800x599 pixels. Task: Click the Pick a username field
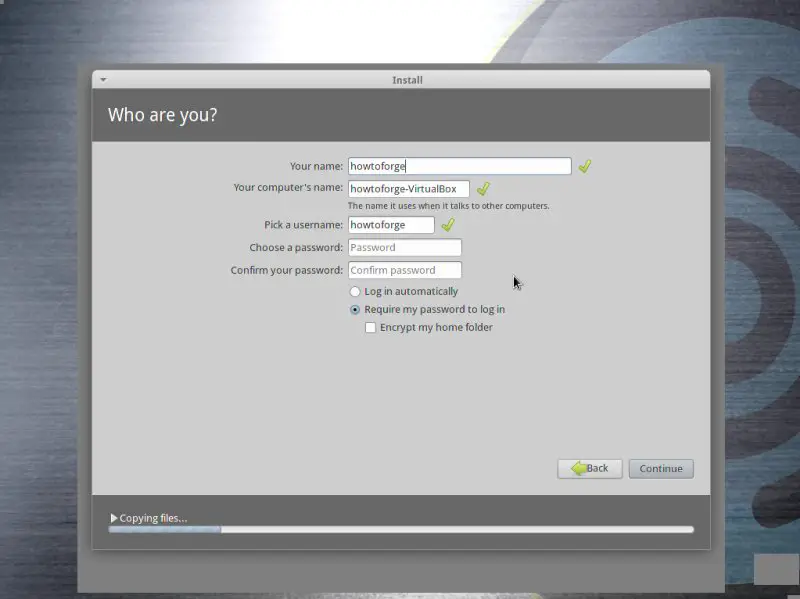(x=391, y=225)
